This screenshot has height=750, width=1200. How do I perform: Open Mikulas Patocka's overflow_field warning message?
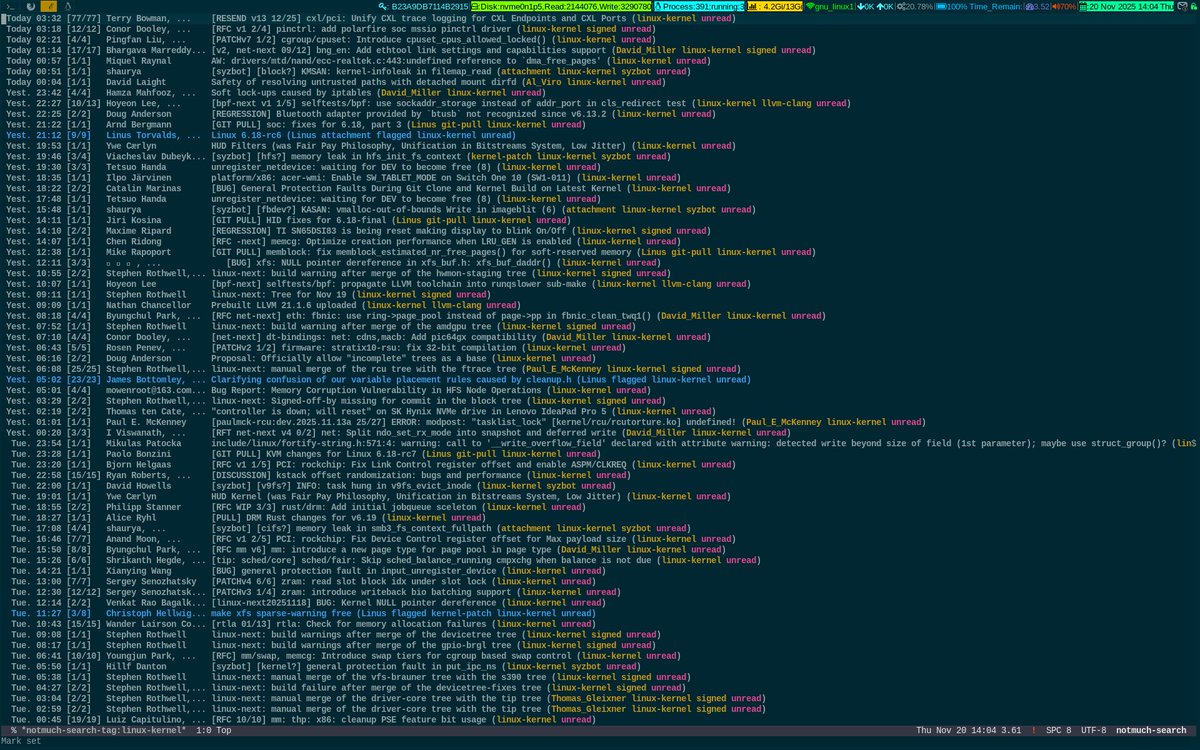click(x=450, y=443)
